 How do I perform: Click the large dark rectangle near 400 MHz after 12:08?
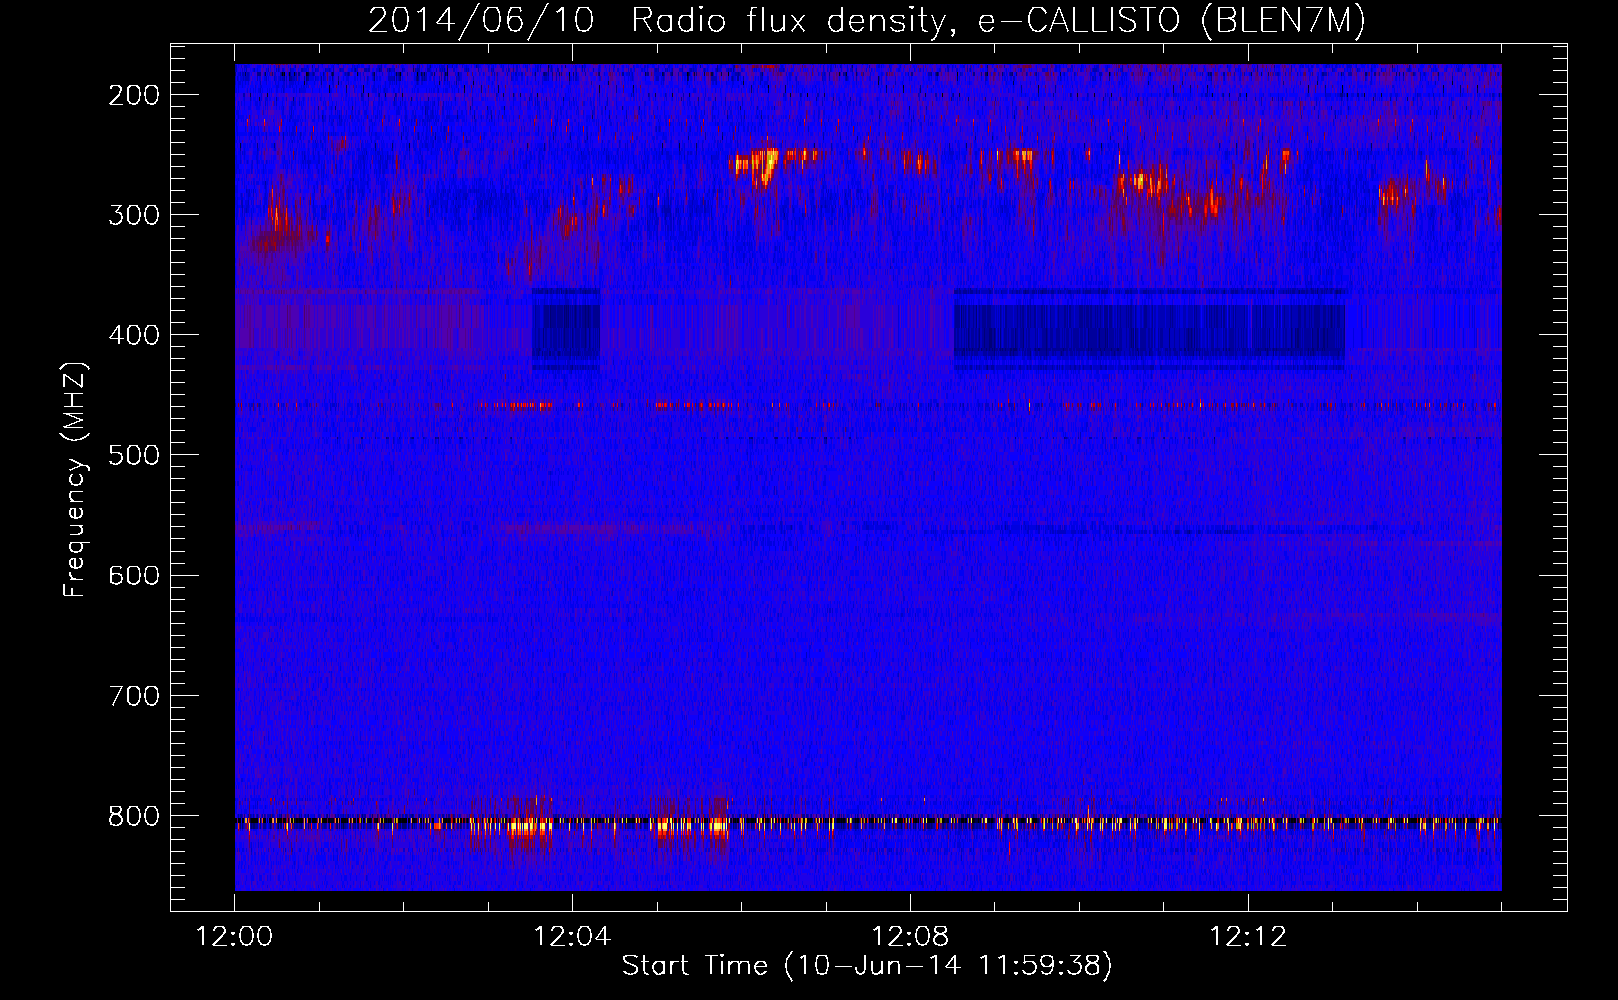point(1149,329)
